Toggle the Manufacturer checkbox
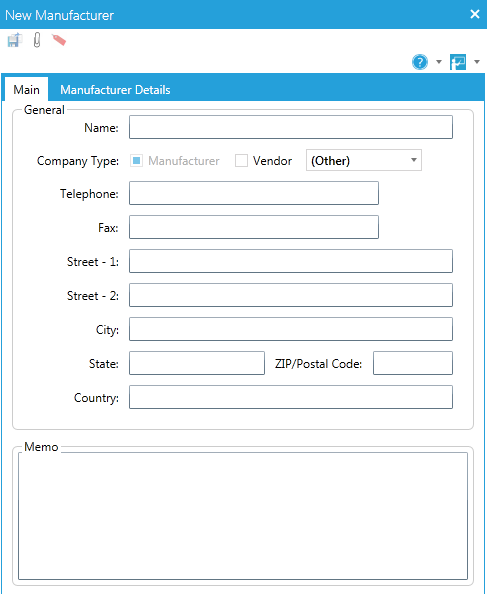This screenshot has height=594, width=487. [136, 161]
